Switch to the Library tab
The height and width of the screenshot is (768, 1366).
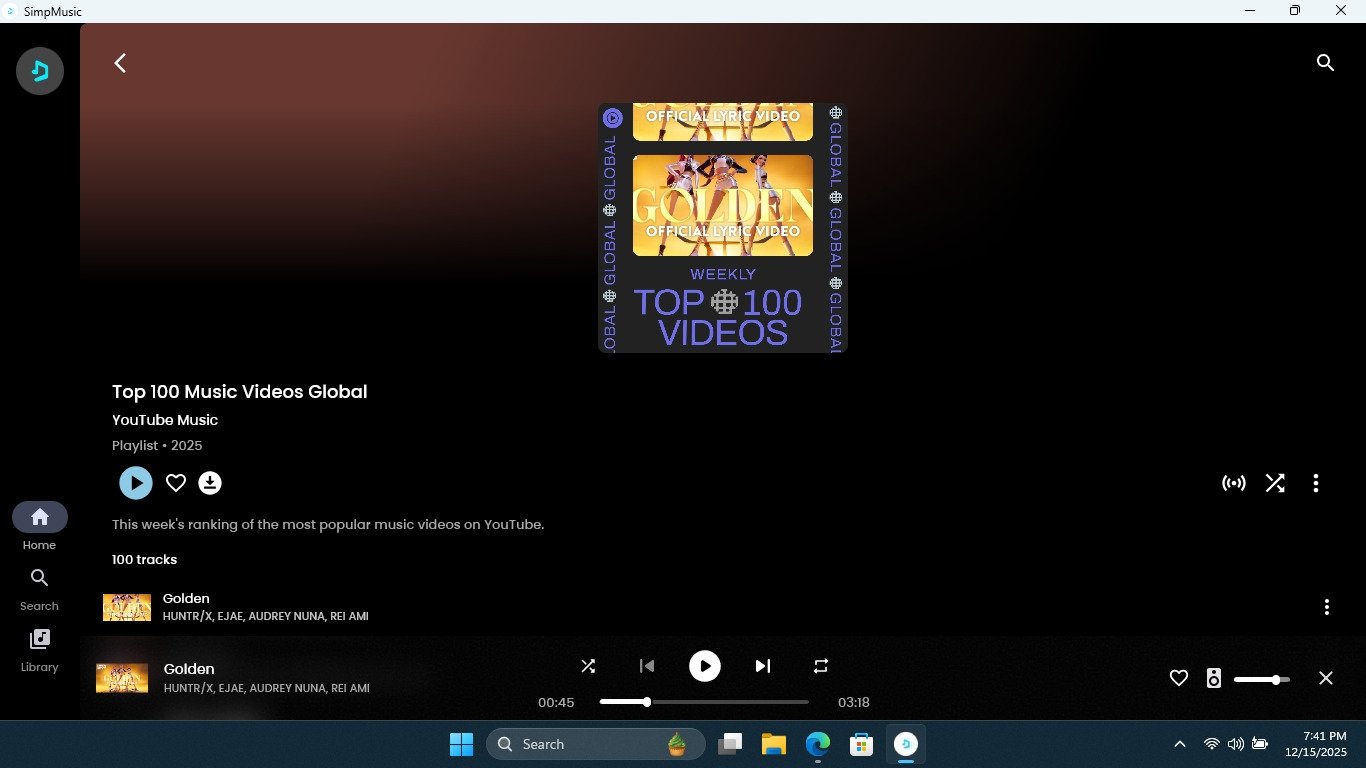click(40, 650)
